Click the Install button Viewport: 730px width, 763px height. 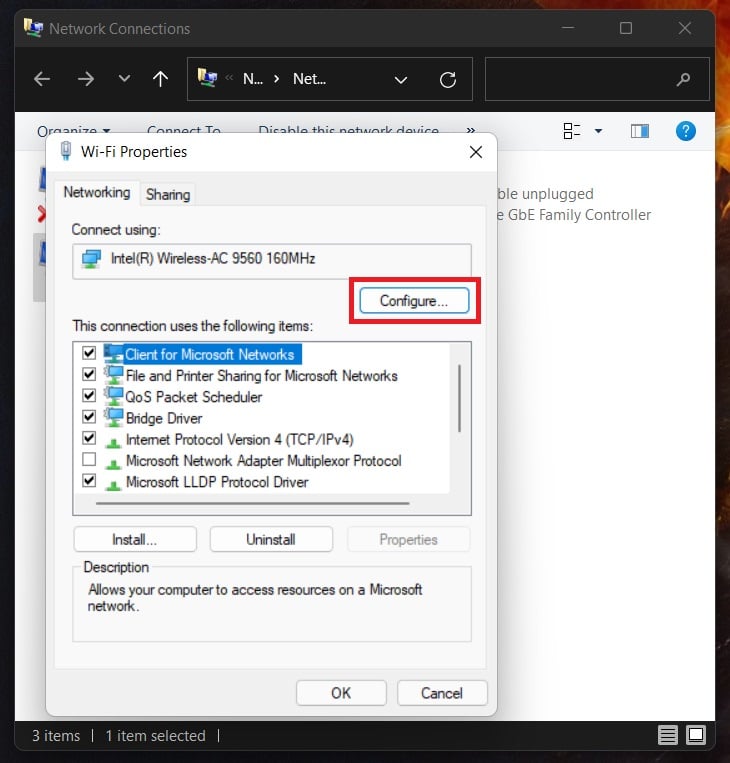coord(135,540)
